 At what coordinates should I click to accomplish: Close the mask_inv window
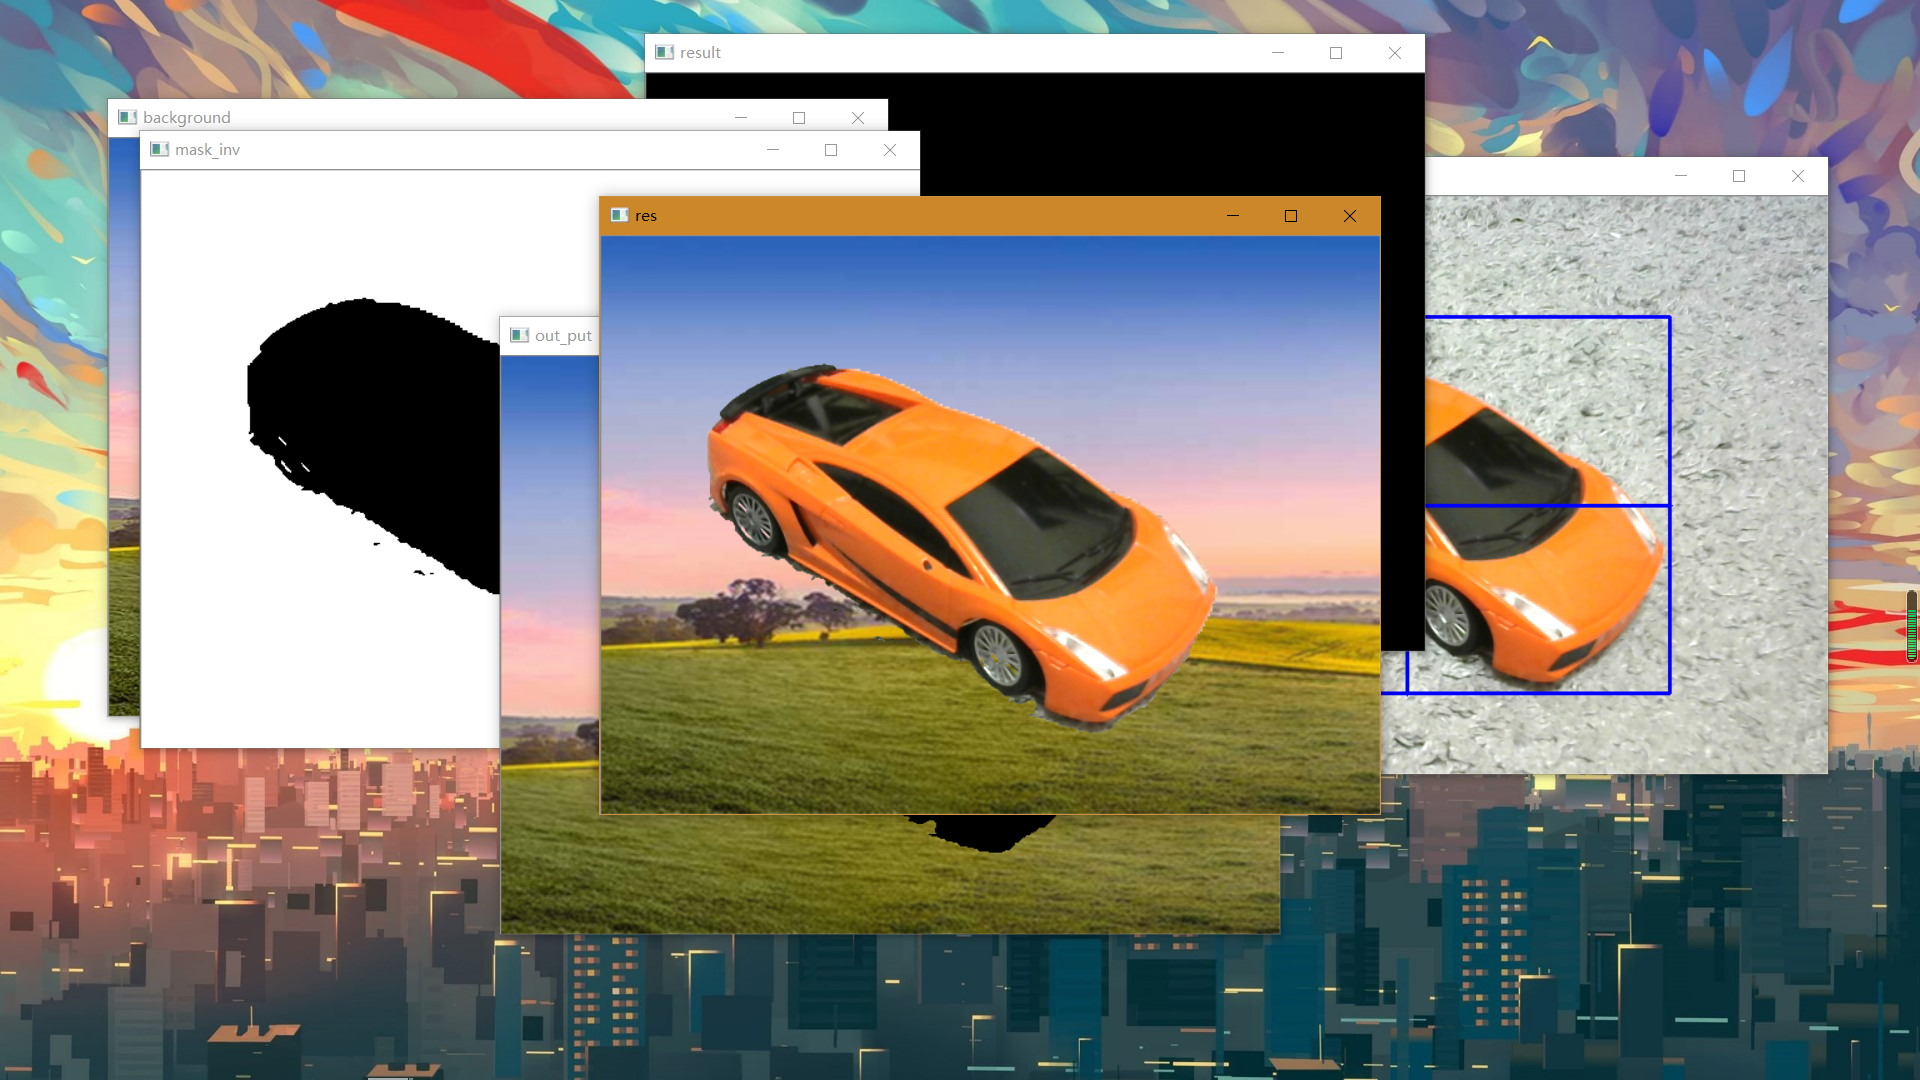click(889, 149)
